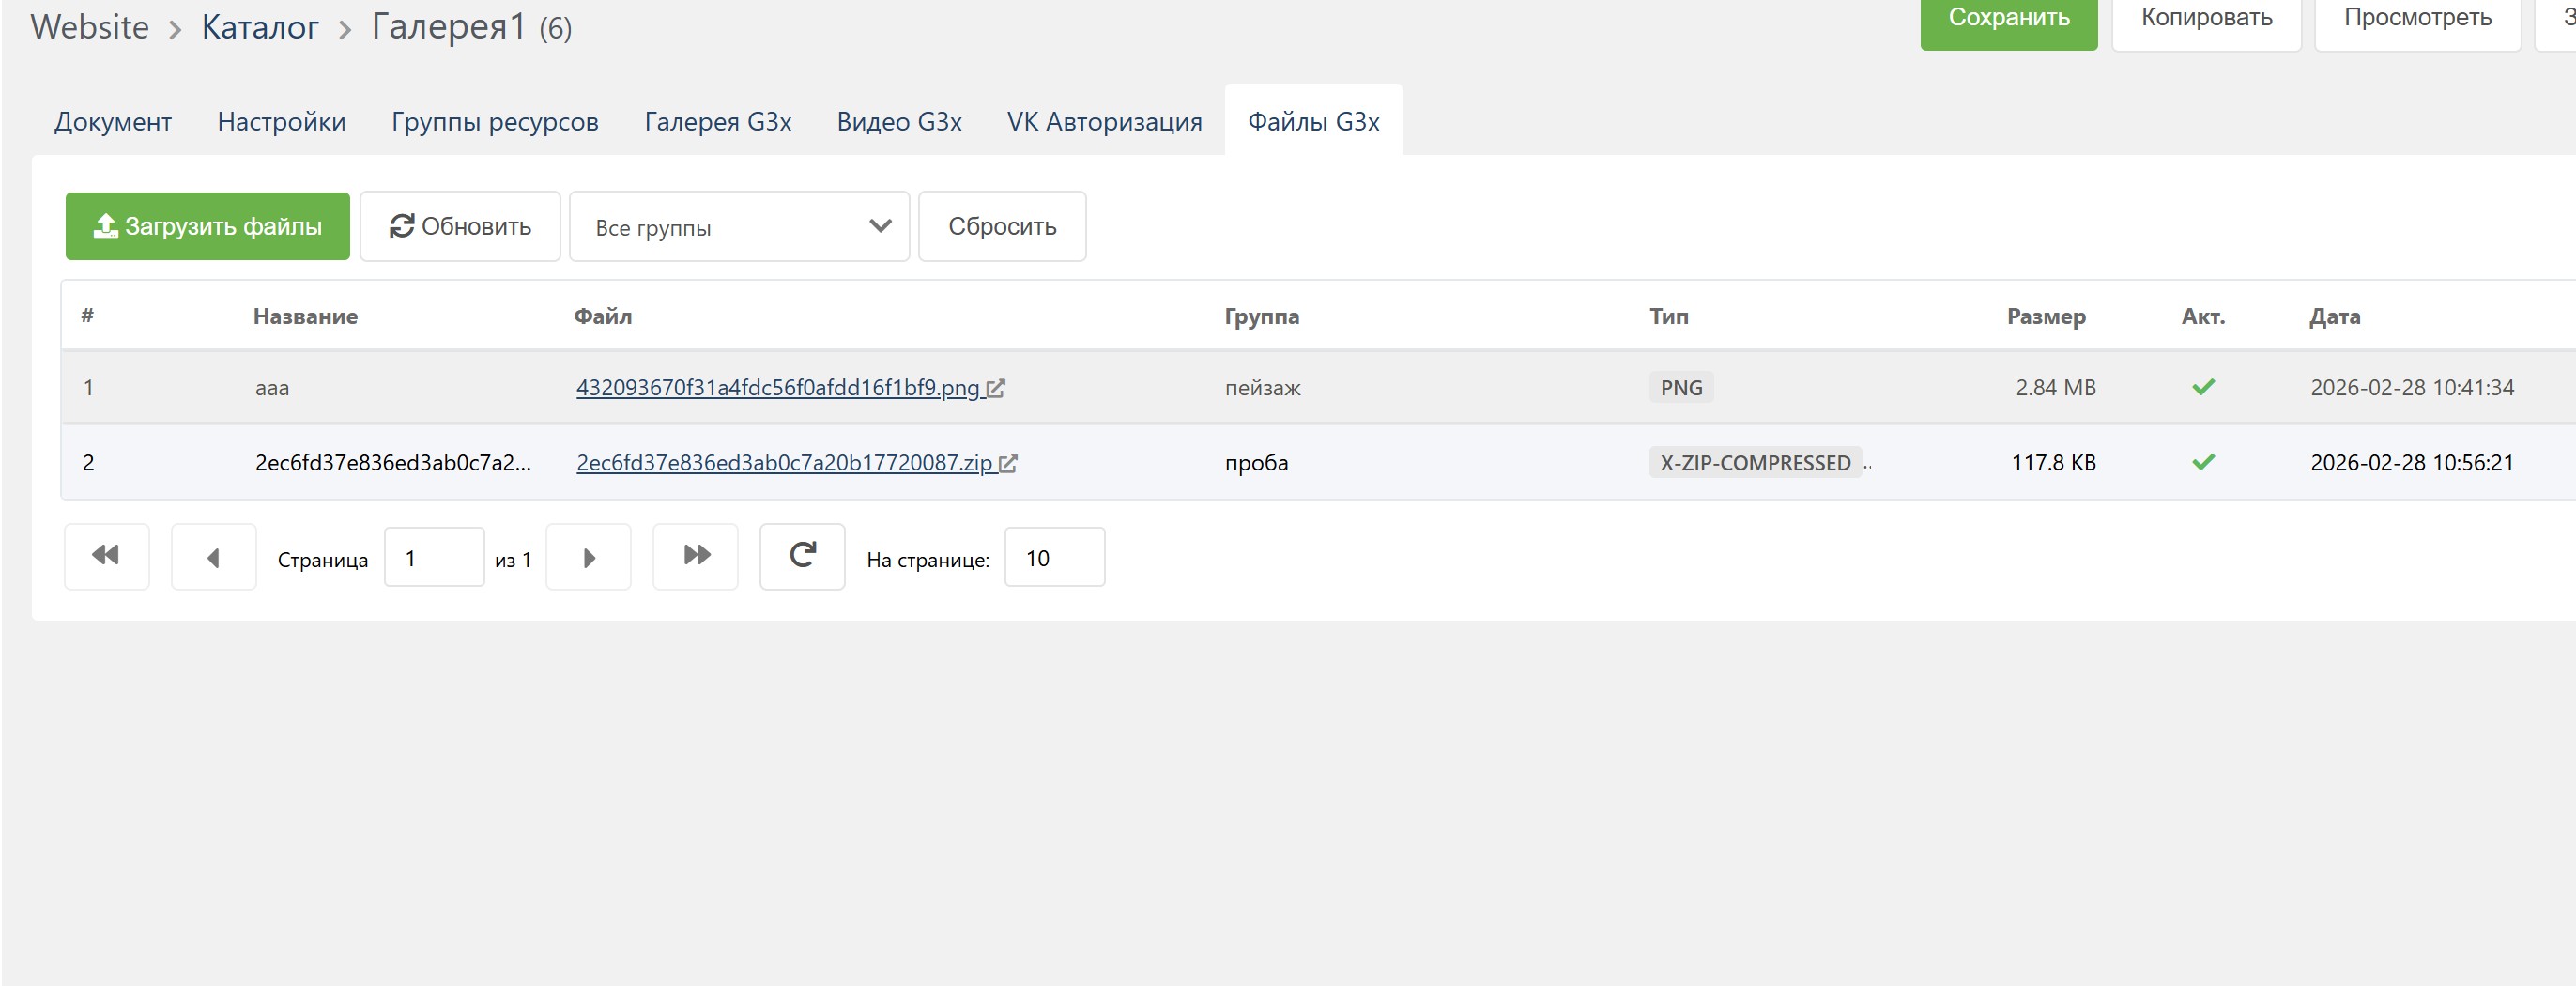The height and width of the screenshot is (986, 2576).
Task: Open external link icon for ZIP file
Action: point(1008,463)
